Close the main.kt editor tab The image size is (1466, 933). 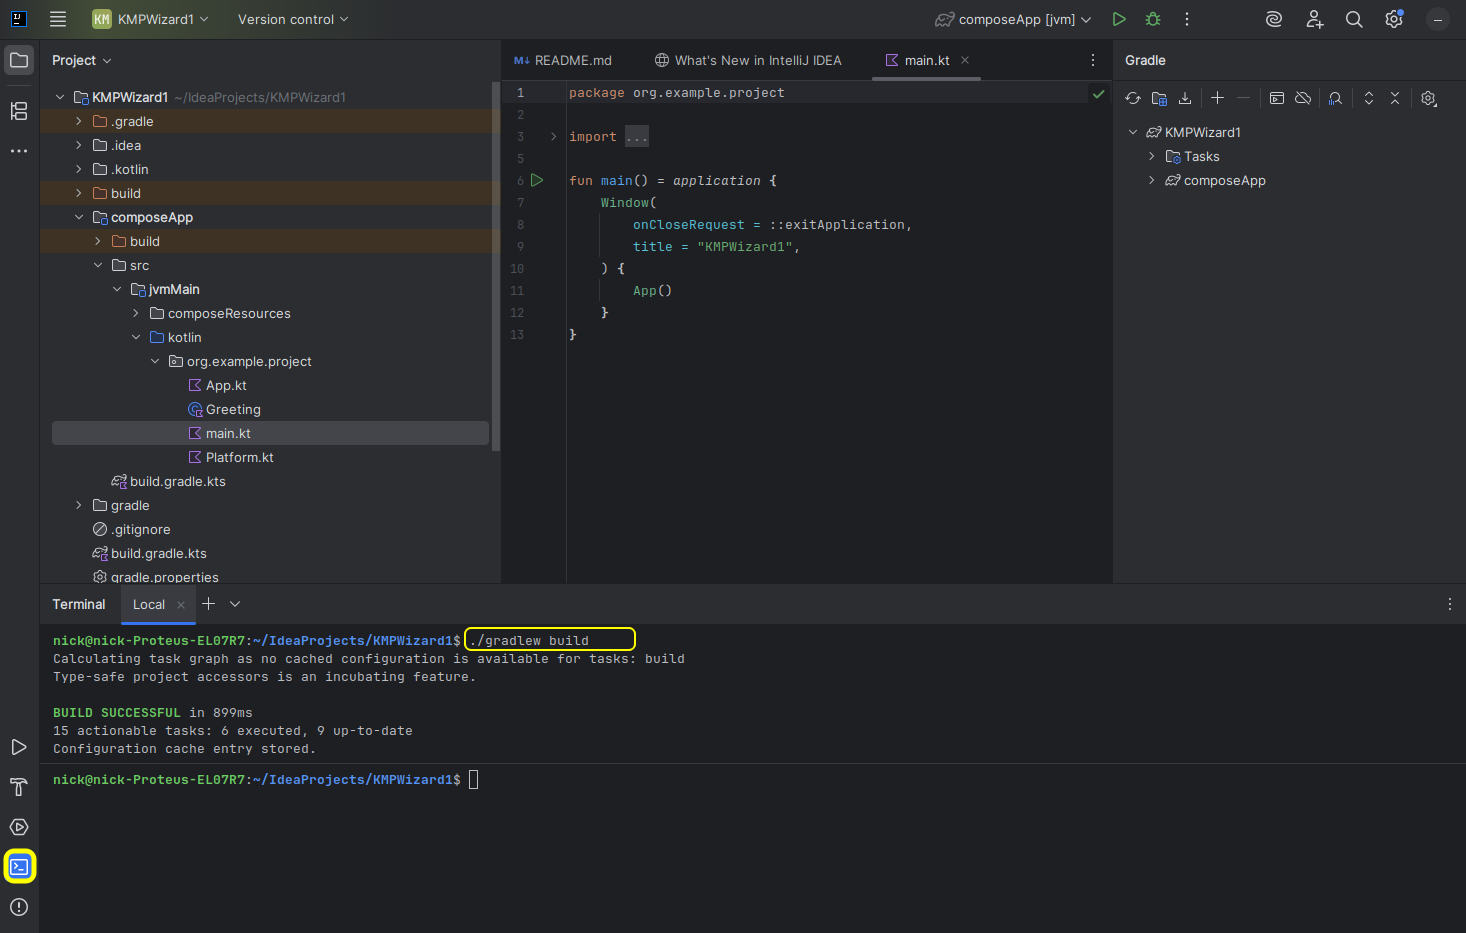[x=965, y=60]
